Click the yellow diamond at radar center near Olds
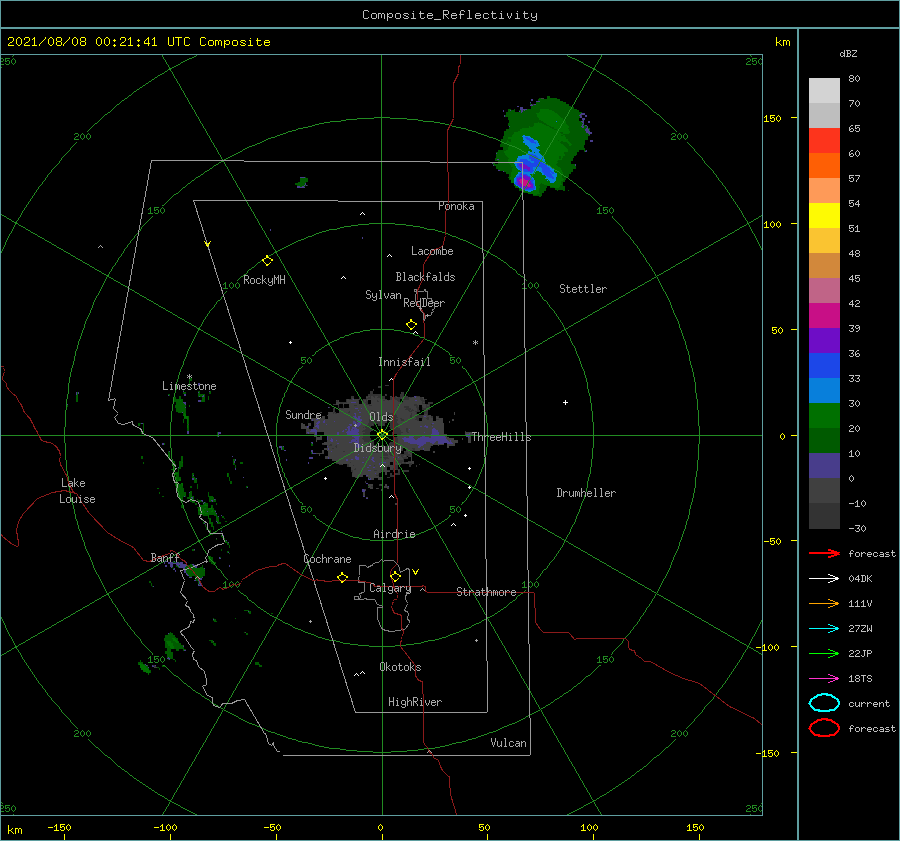 [382, 435]
